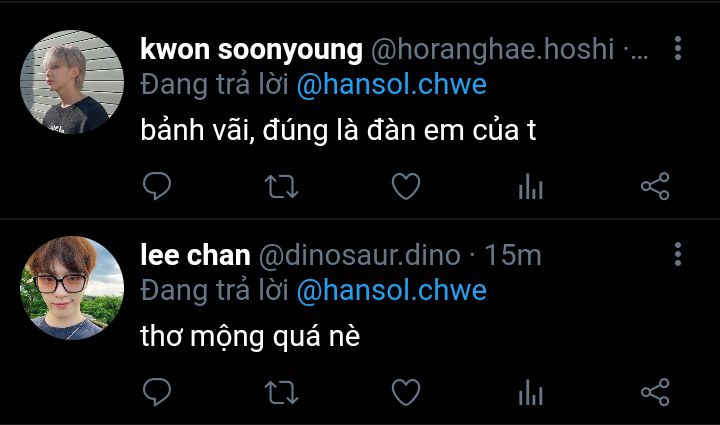The image size is (720, 425).
Task: Open the lee chan display name
Action: click(x=196, y=255)
